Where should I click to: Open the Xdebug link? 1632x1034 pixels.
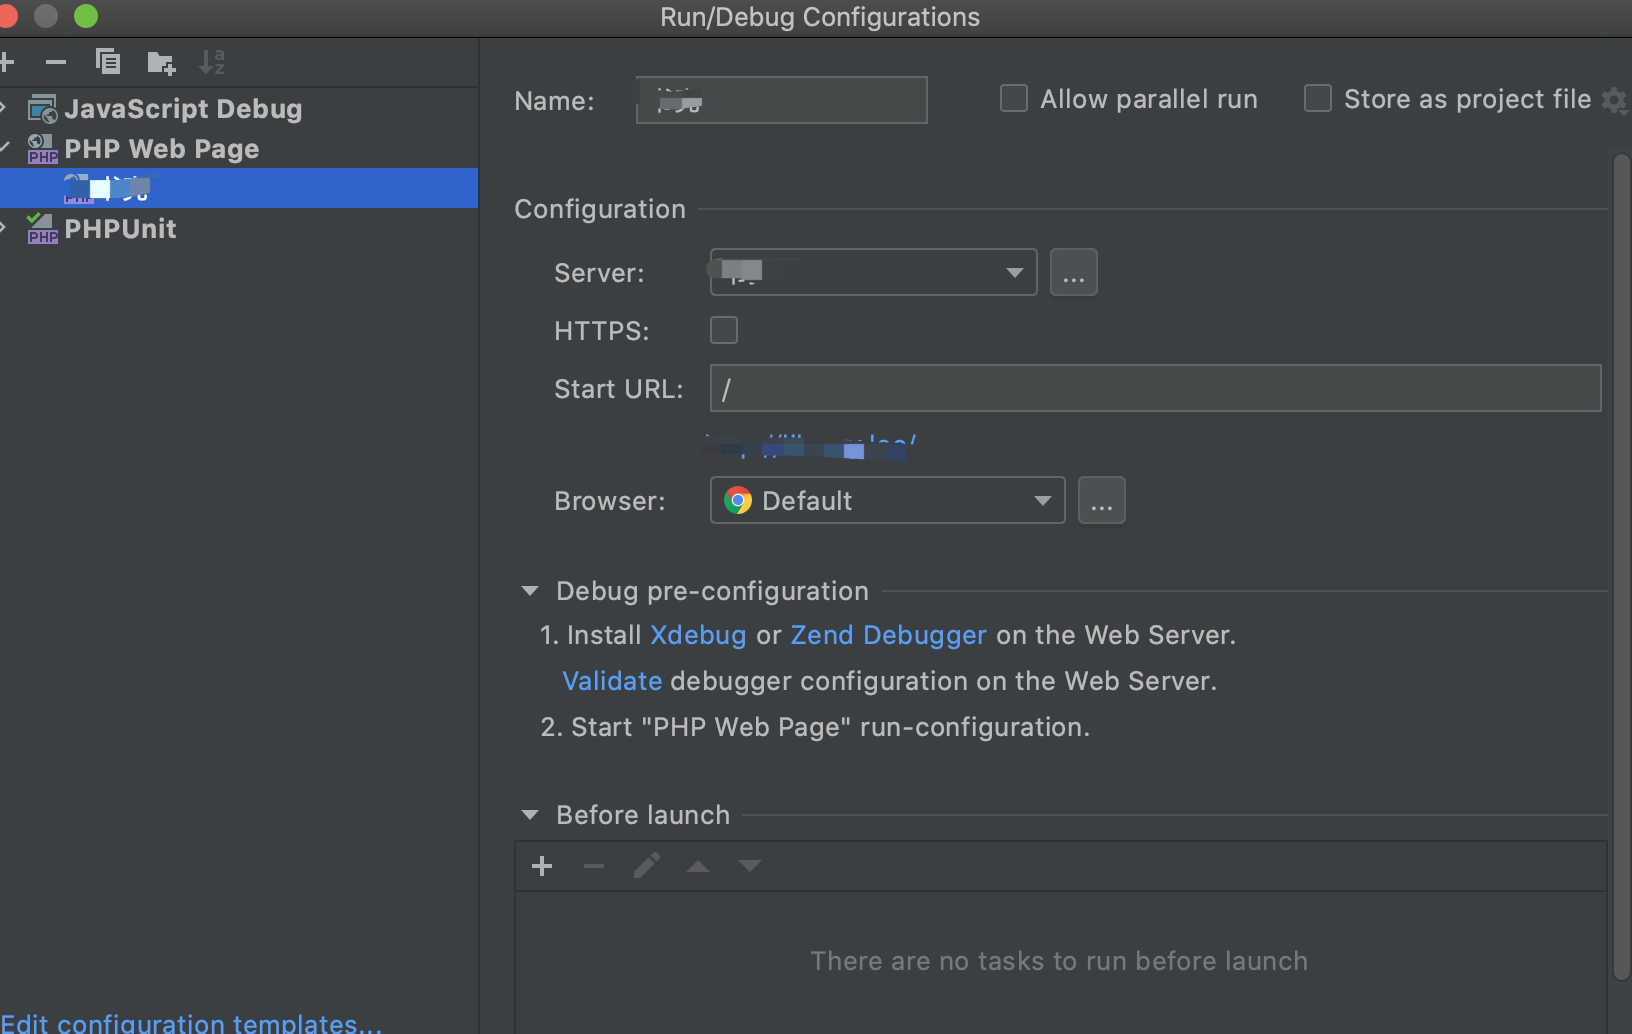(x=698, y=635)
